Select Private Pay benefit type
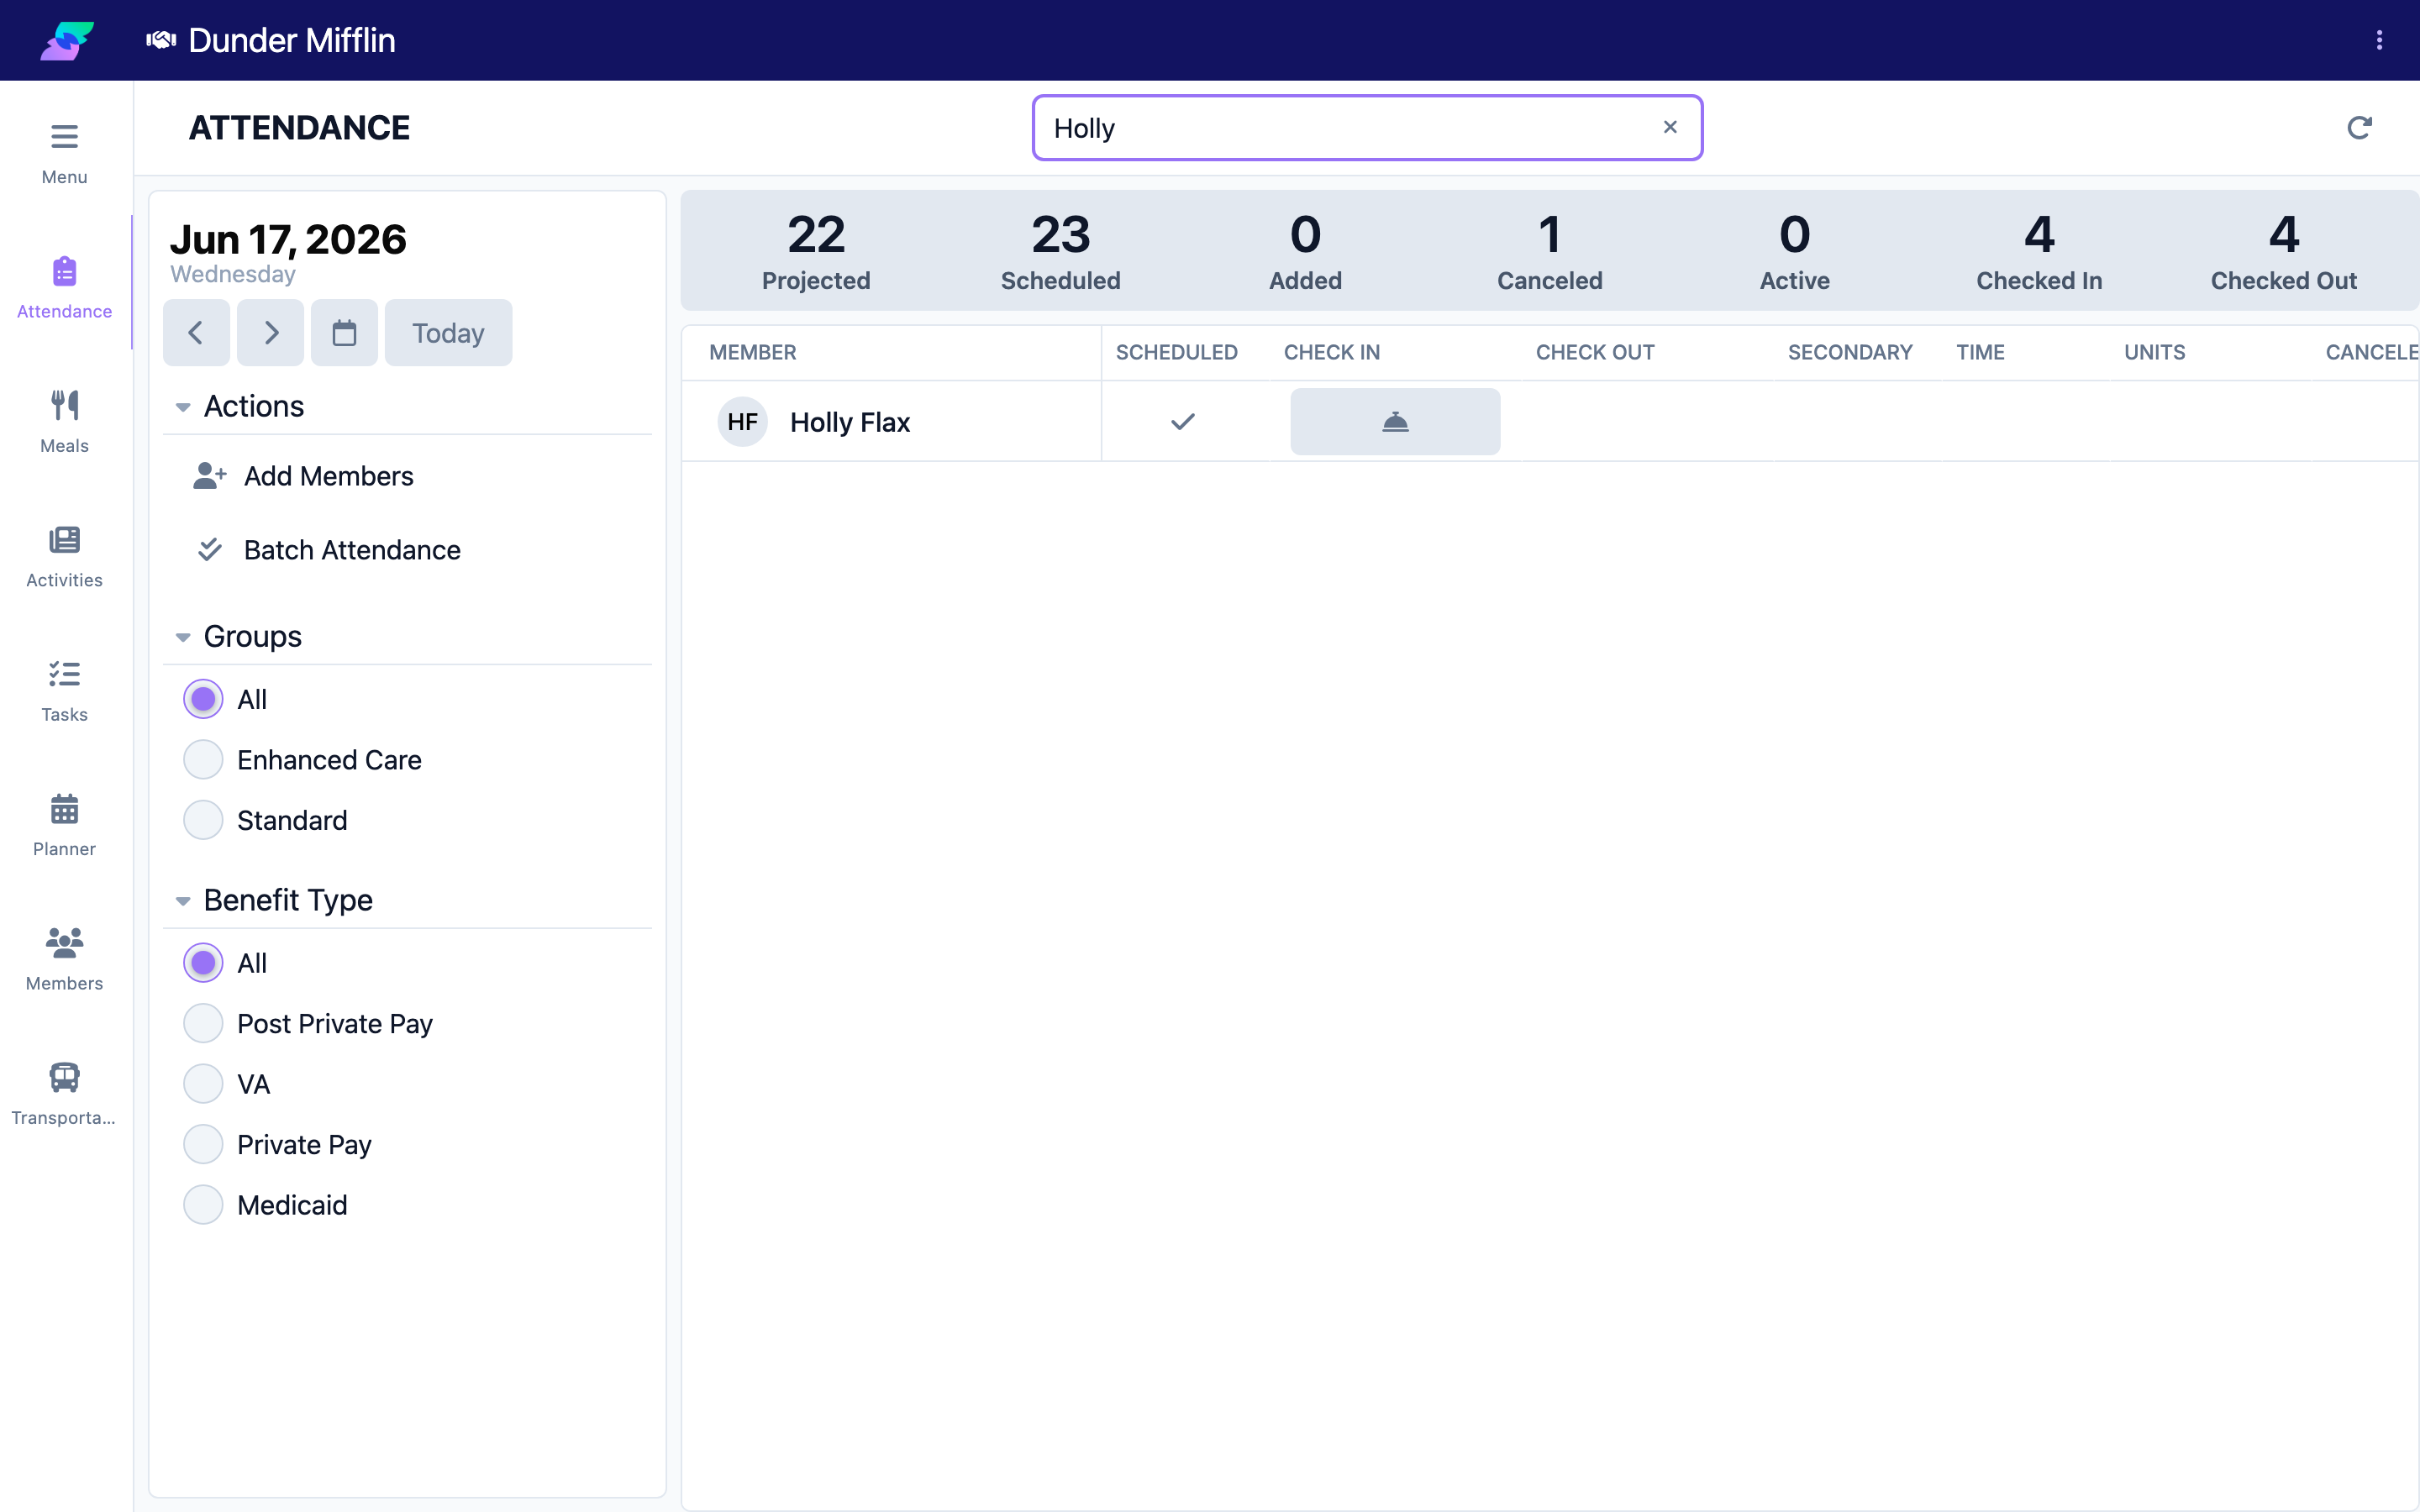Screen dimensions: 2420x1512 point(203,1145)
